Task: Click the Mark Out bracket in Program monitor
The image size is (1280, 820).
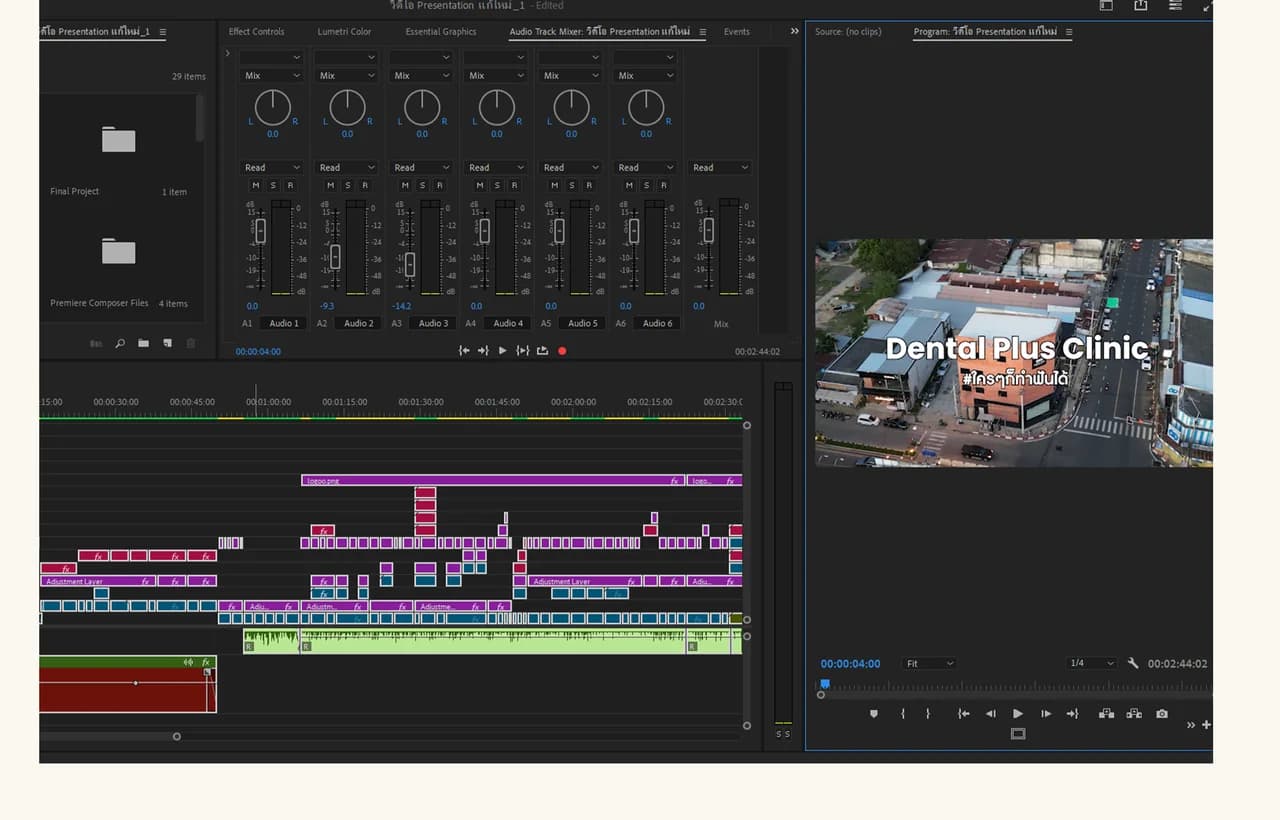Action: [928, 714]
